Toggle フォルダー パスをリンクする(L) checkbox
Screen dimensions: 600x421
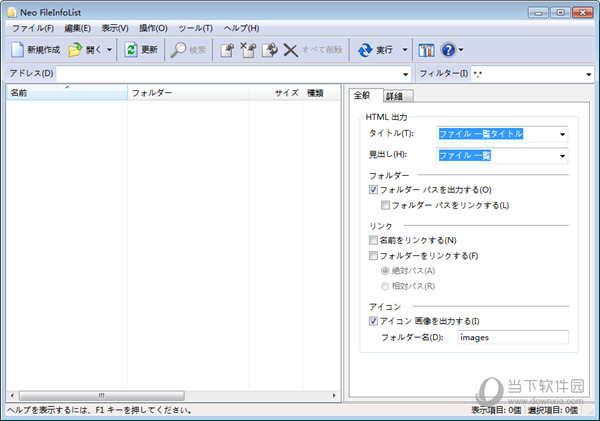coord(385,205)
